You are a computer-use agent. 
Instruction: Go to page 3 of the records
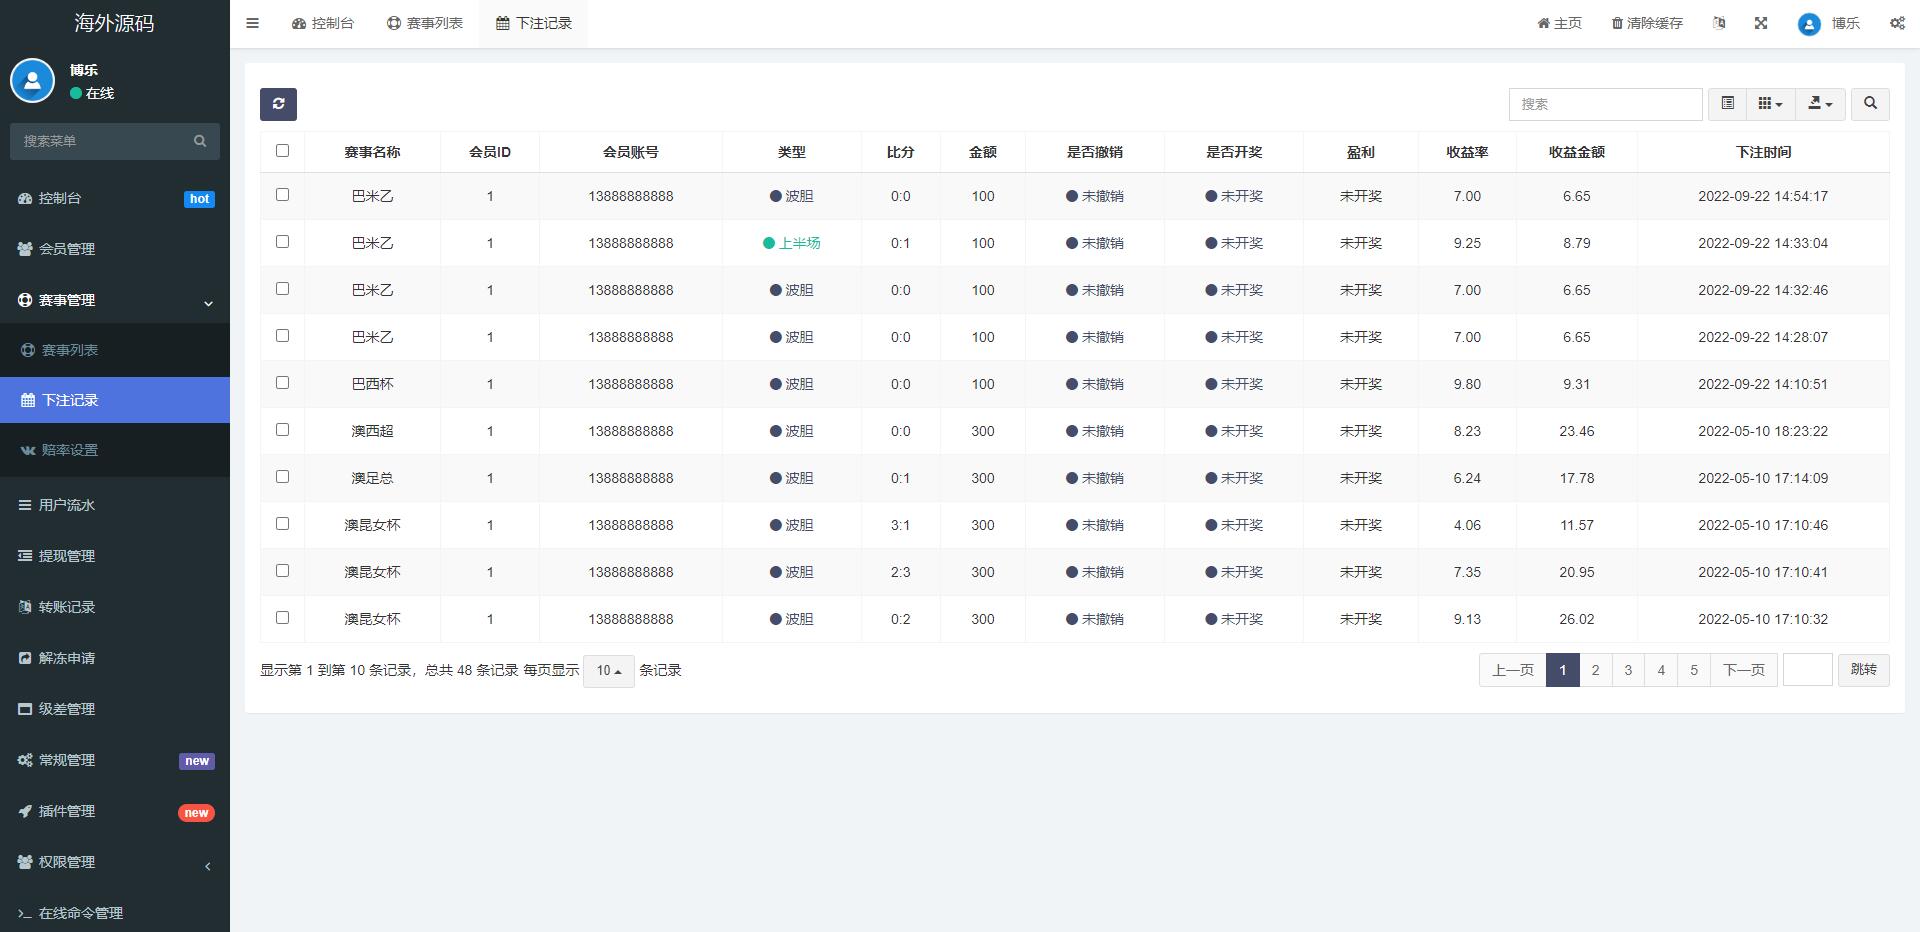point(1628,670)
